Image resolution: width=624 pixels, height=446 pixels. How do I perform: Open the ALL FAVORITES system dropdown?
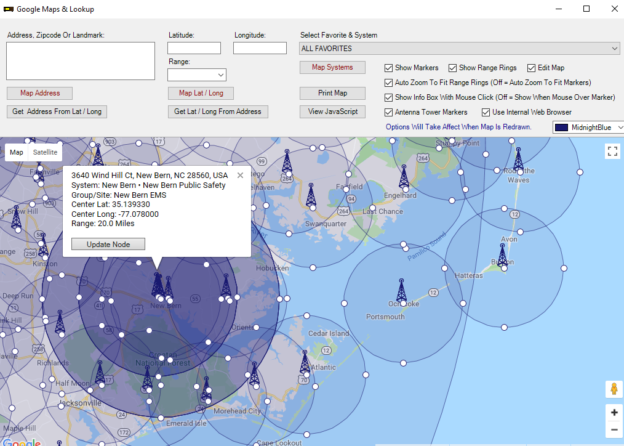tap(460, 48)
